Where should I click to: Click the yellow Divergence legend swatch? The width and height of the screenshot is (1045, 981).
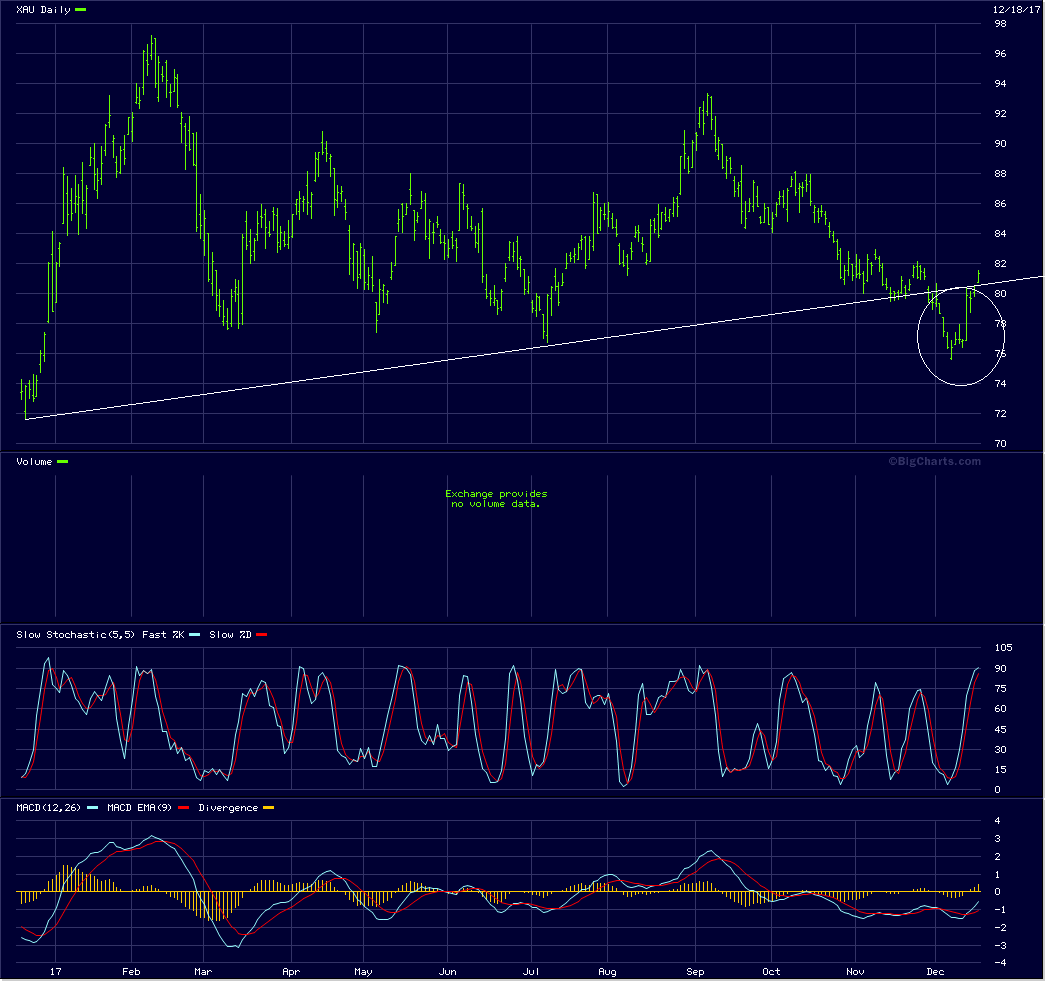pyautogui.click(x=268, y=807)
